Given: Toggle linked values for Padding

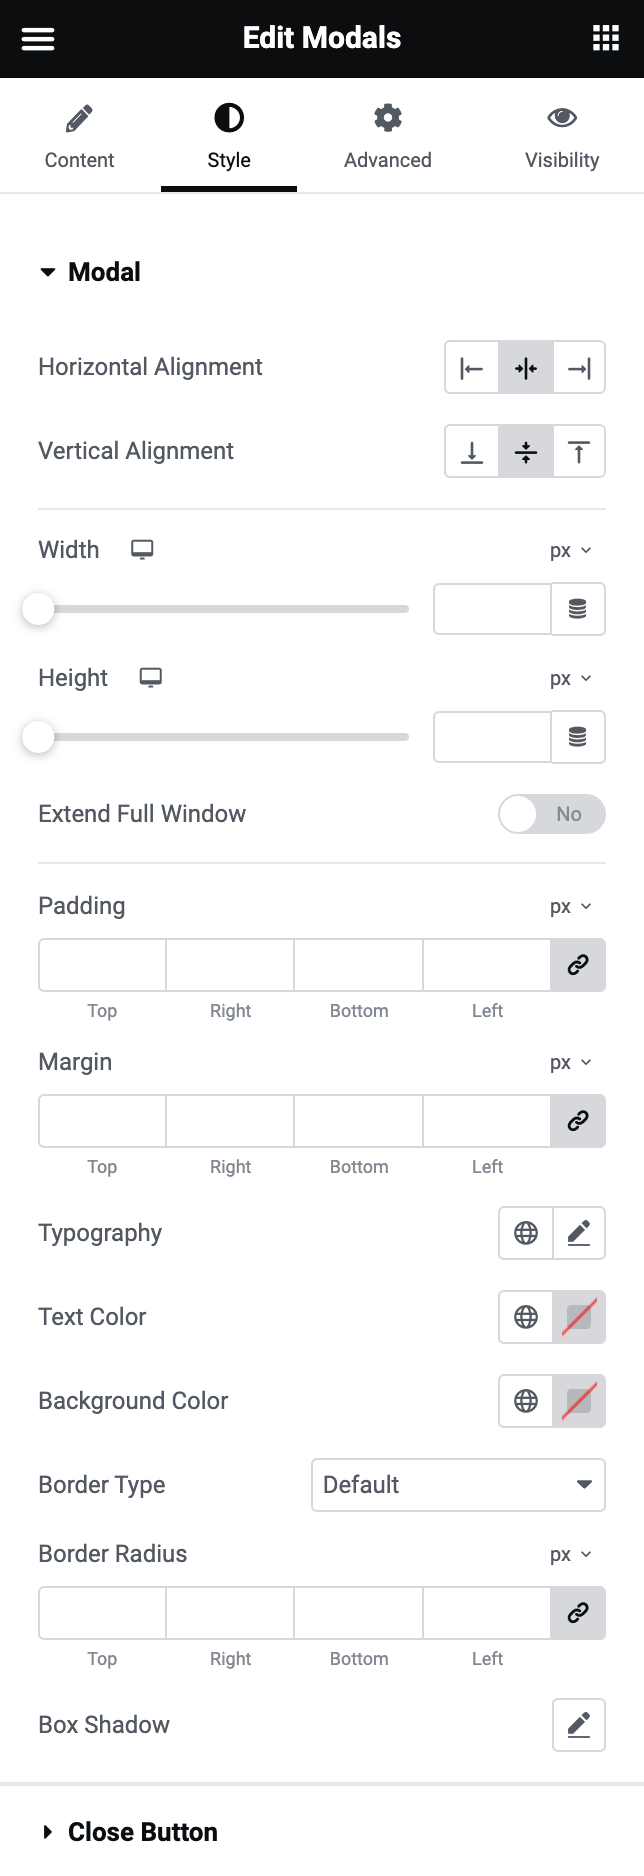Looking at the screenshot, I should pos(578,965).
